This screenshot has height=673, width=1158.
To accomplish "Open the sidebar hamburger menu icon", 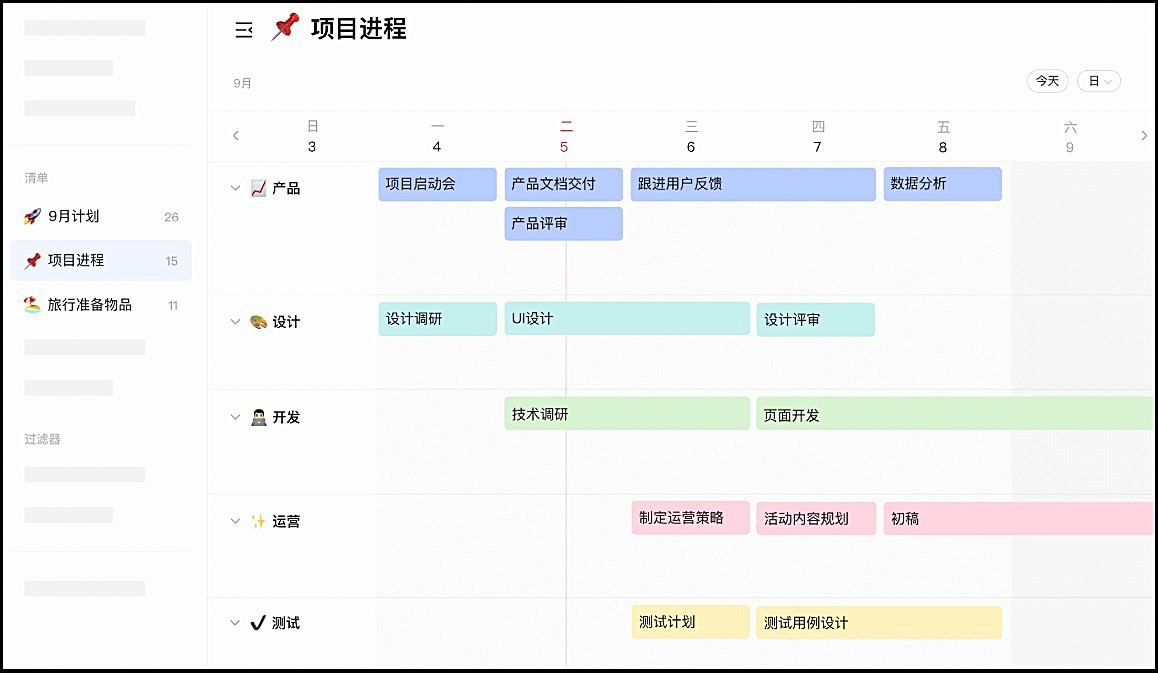I will pyautogui.click(x=243, y=29).
